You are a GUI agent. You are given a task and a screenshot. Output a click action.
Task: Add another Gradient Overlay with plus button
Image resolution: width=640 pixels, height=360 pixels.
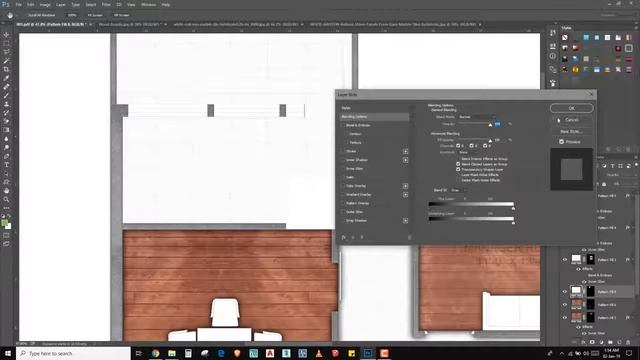click(x=405, y=195)
